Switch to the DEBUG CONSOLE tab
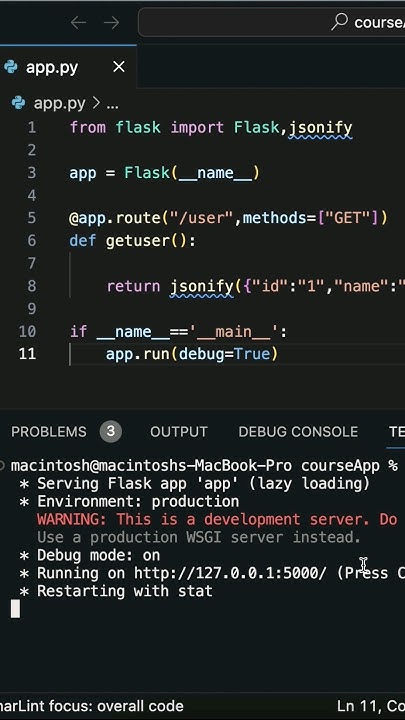Viewport: 405px width, 720px height. pyautogui.click(x=298, y=432)
